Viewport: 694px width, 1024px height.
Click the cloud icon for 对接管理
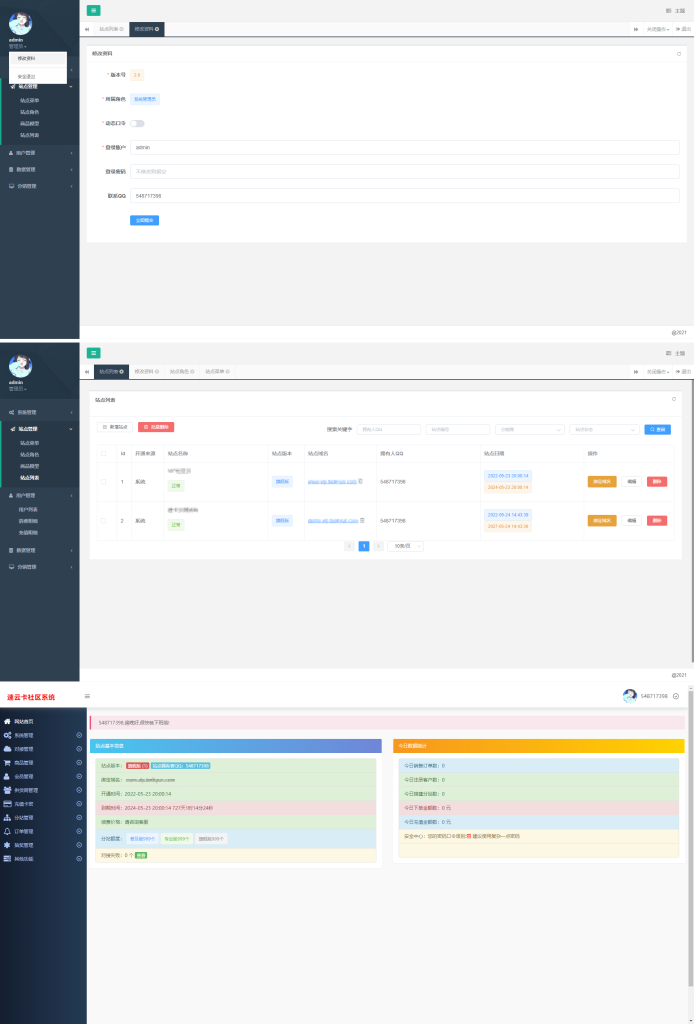7,748
